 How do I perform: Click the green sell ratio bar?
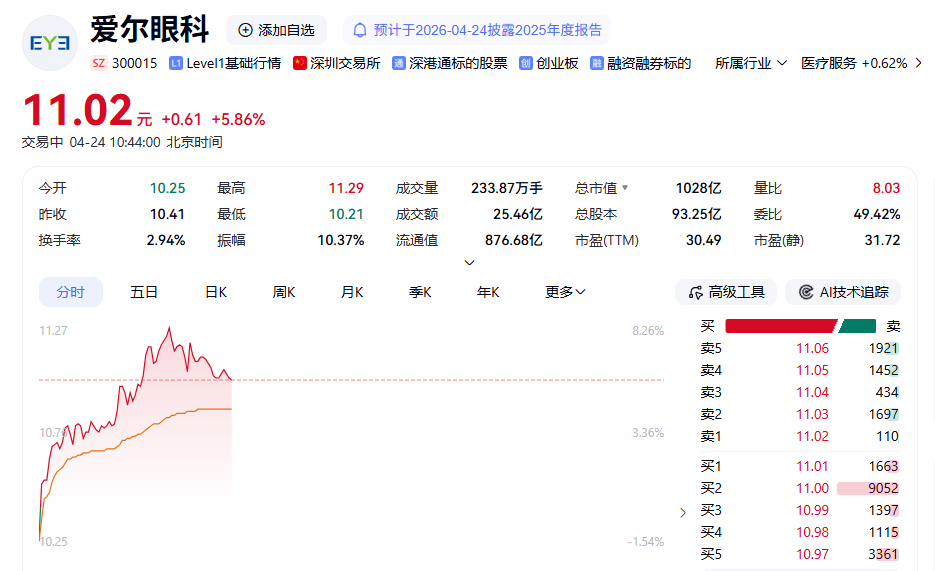(857, 326)
